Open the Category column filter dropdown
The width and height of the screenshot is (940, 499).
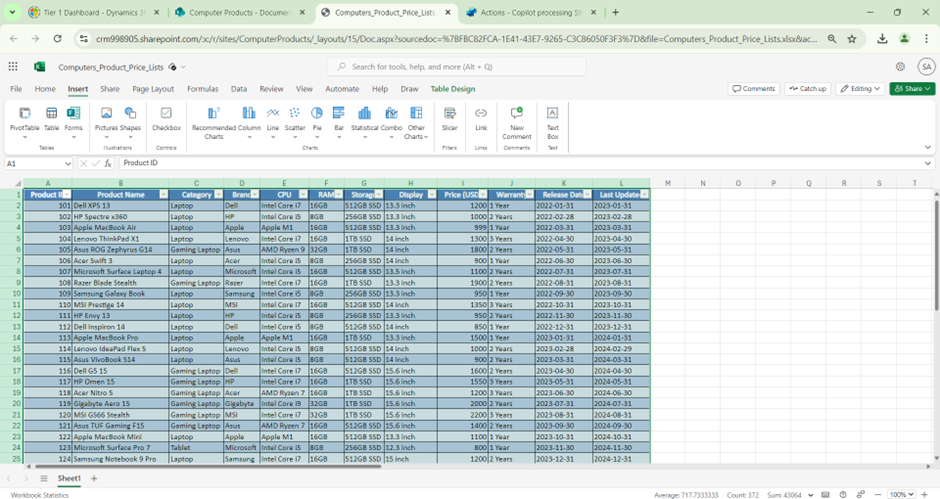[x=217, y=195]
